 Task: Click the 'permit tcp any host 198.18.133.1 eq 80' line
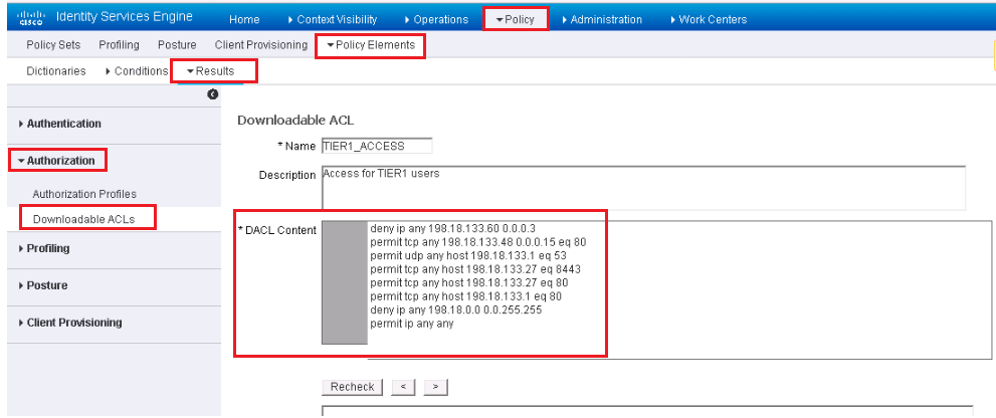tap(466, 297)
